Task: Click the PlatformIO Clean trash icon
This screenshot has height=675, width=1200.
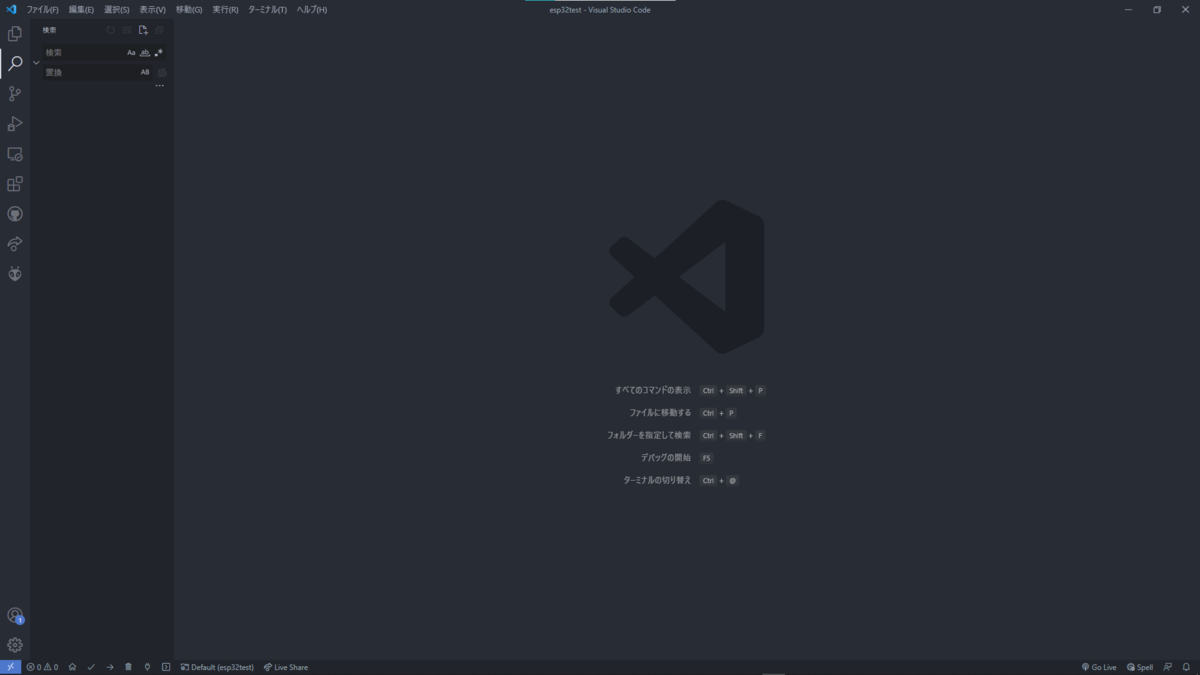Action: 128,667
